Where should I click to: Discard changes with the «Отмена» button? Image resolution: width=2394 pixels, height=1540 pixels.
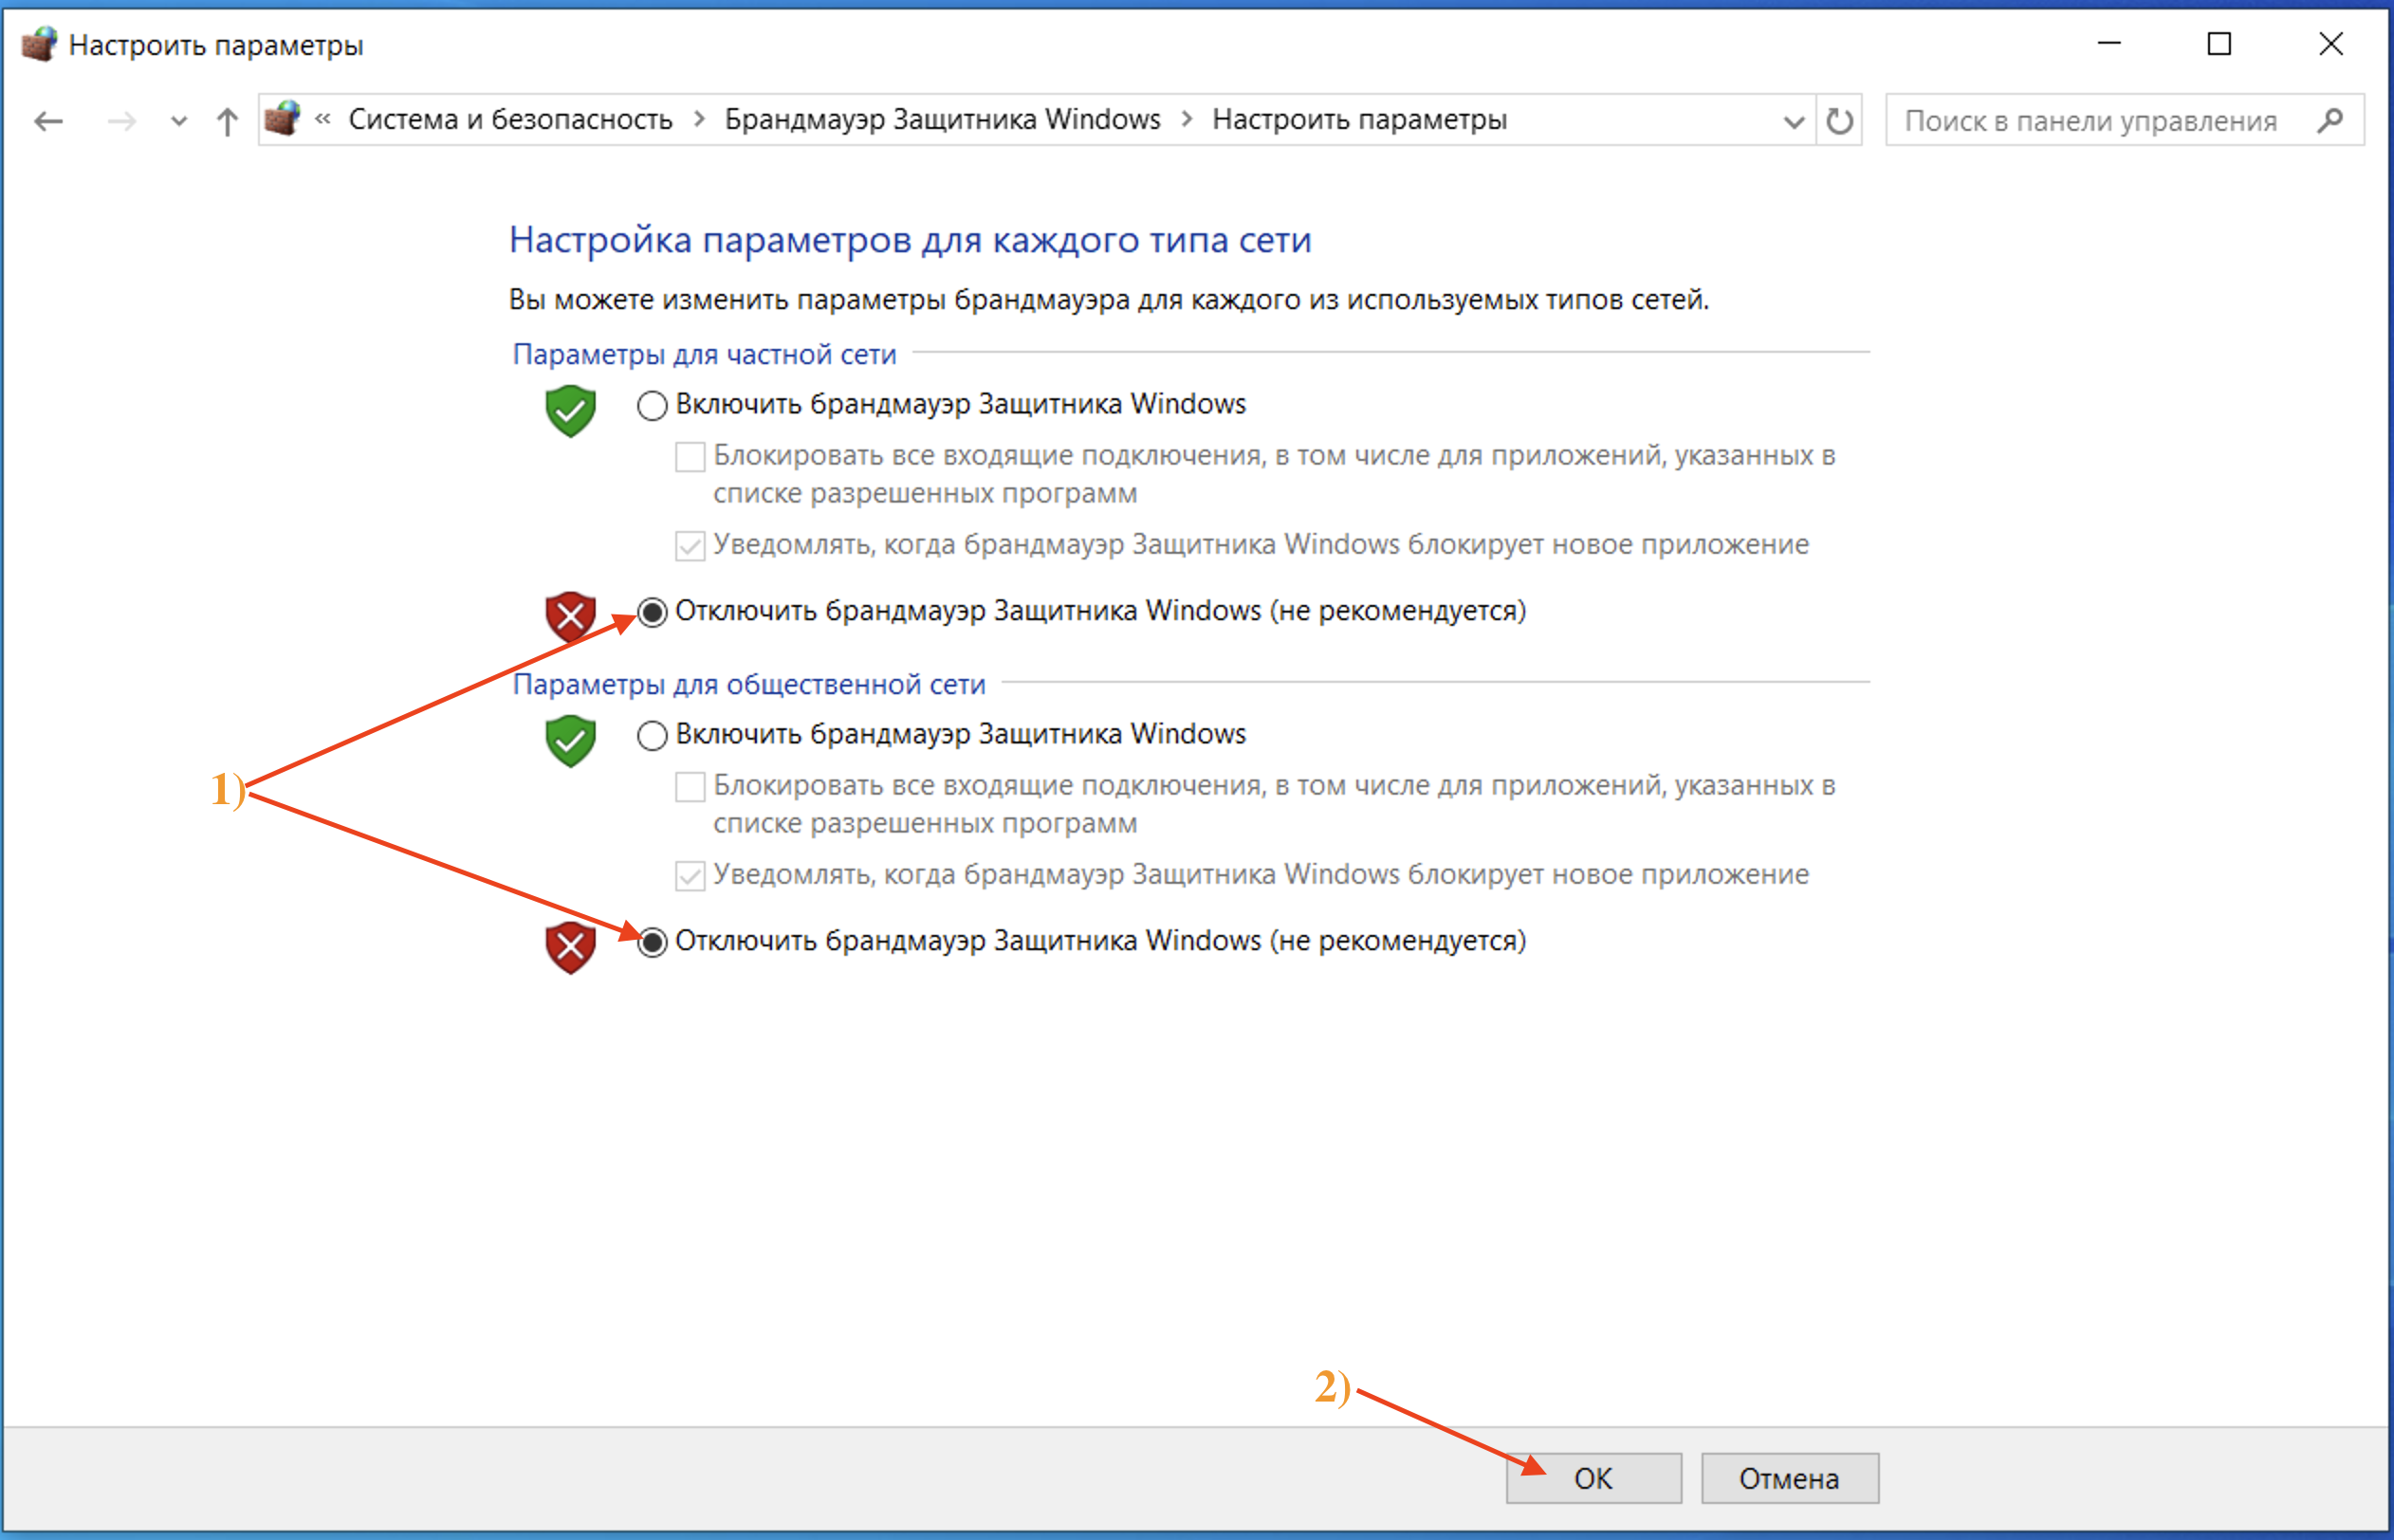pyautogui.click(x=1790, y=1478)
